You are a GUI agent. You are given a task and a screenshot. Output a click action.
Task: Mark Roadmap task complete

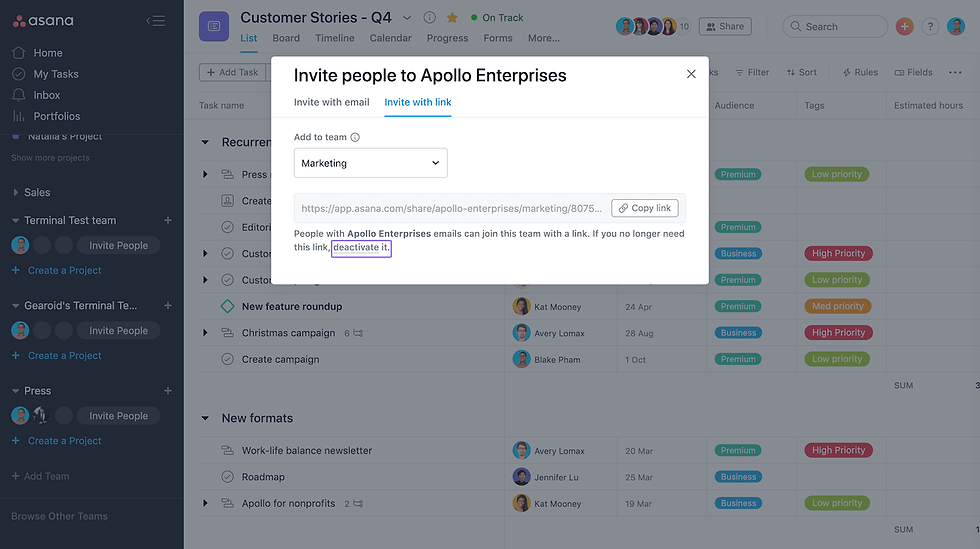(228, 477)
